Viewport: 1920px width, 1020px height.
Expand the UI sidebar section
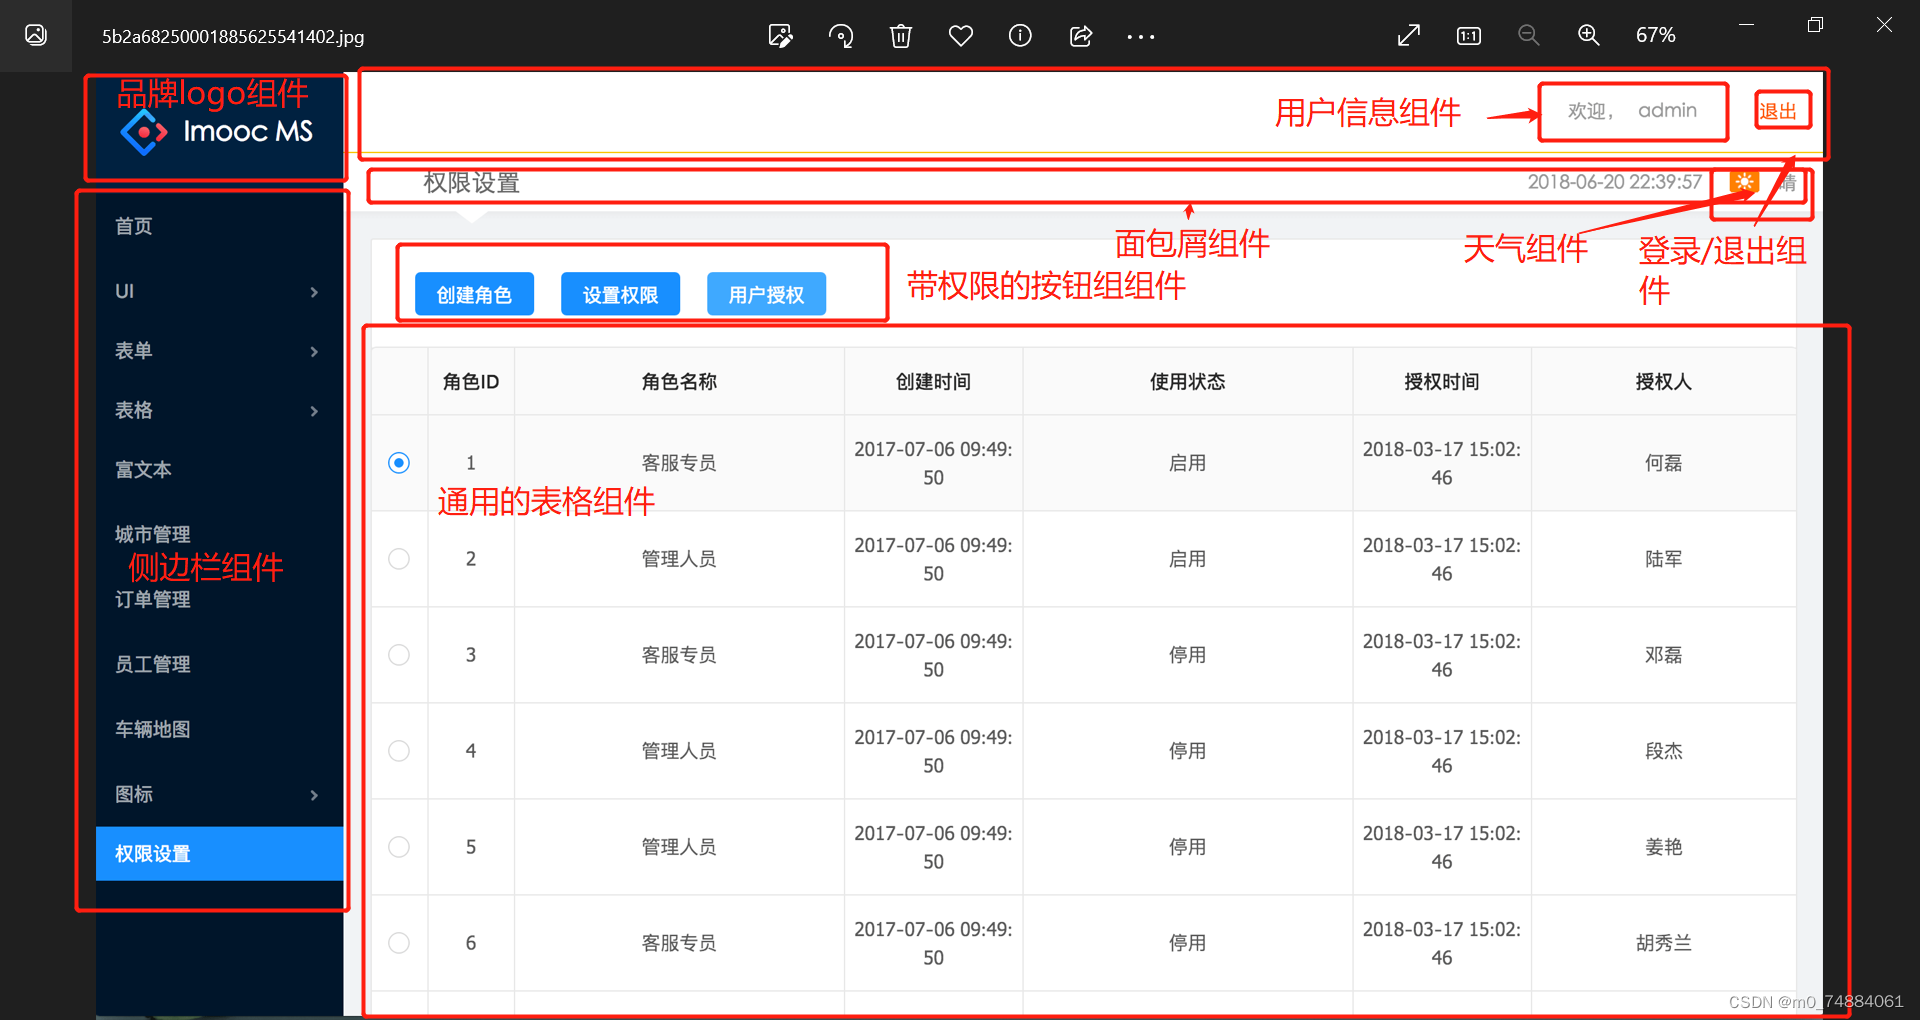click(219, 291)
